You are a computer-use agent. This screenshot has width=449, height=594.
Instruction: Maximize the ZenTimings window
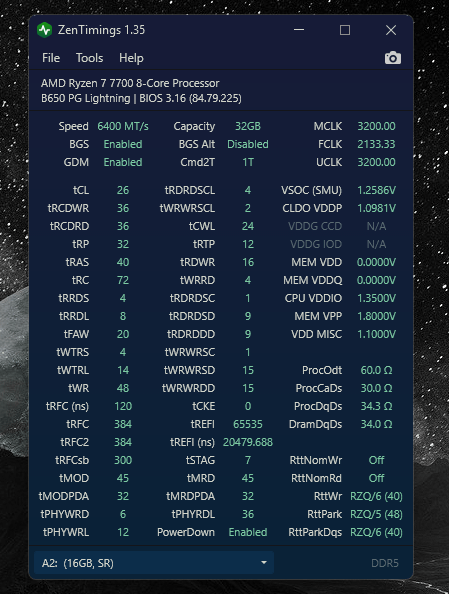click(x=345, y=30)
